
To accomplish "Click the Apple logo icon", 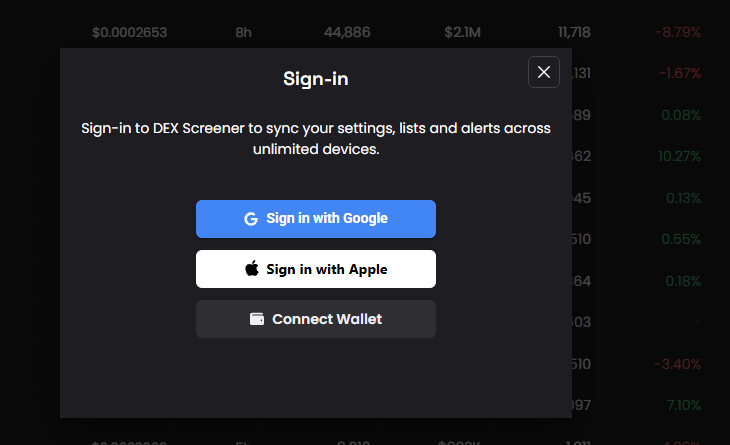I will (252, 269).
